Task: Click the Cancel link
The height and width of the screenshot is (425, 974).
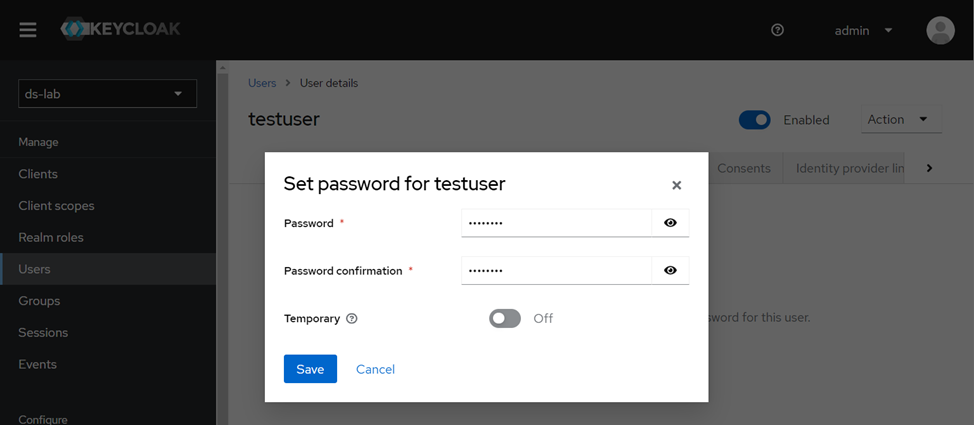Action: pyautogui.click(x=375, y=369)
